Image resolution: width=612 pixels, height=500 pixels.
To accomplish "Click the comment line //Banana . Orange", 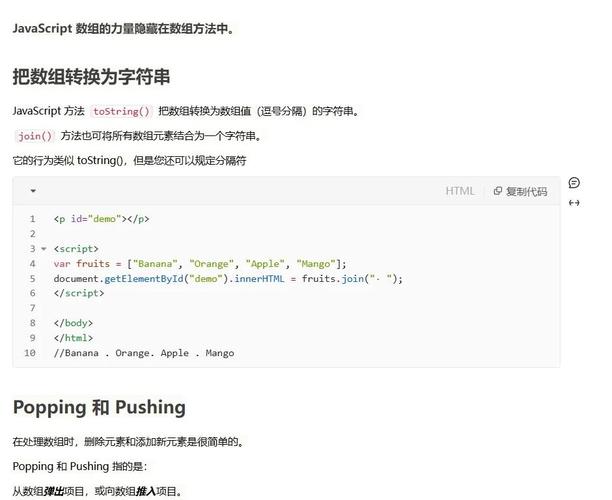I will 144,353.
